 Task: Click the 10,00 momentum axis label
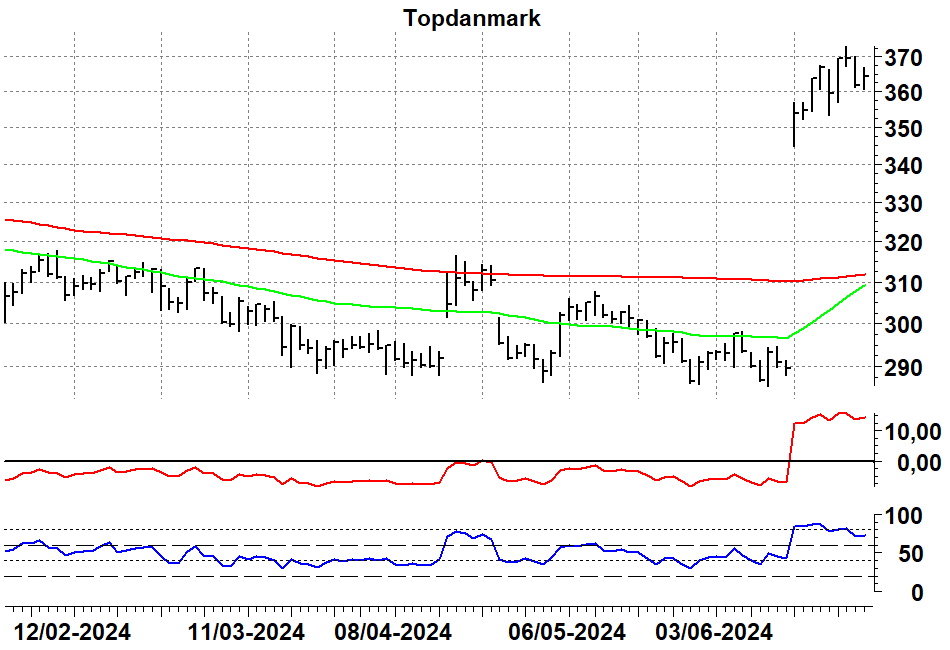pyautogui.click(x=913, y=433)
